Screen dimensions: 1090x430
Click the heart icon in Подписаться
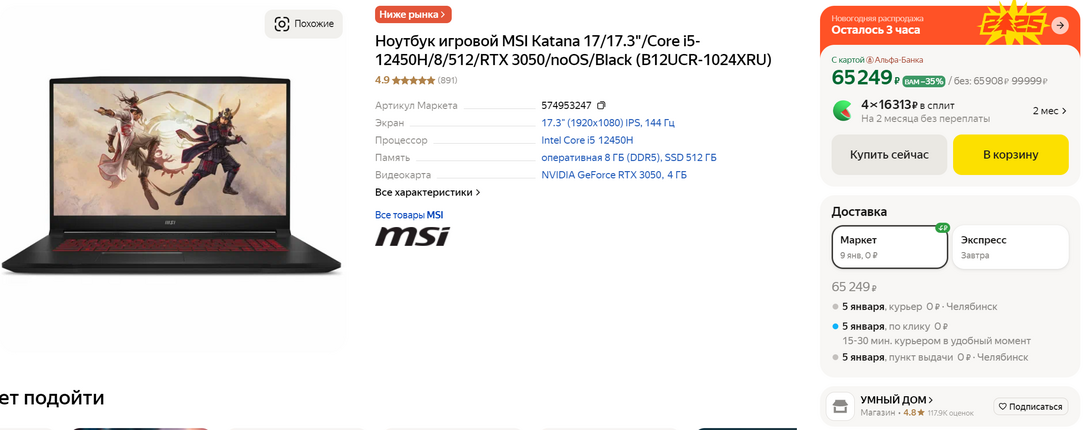1003,406
